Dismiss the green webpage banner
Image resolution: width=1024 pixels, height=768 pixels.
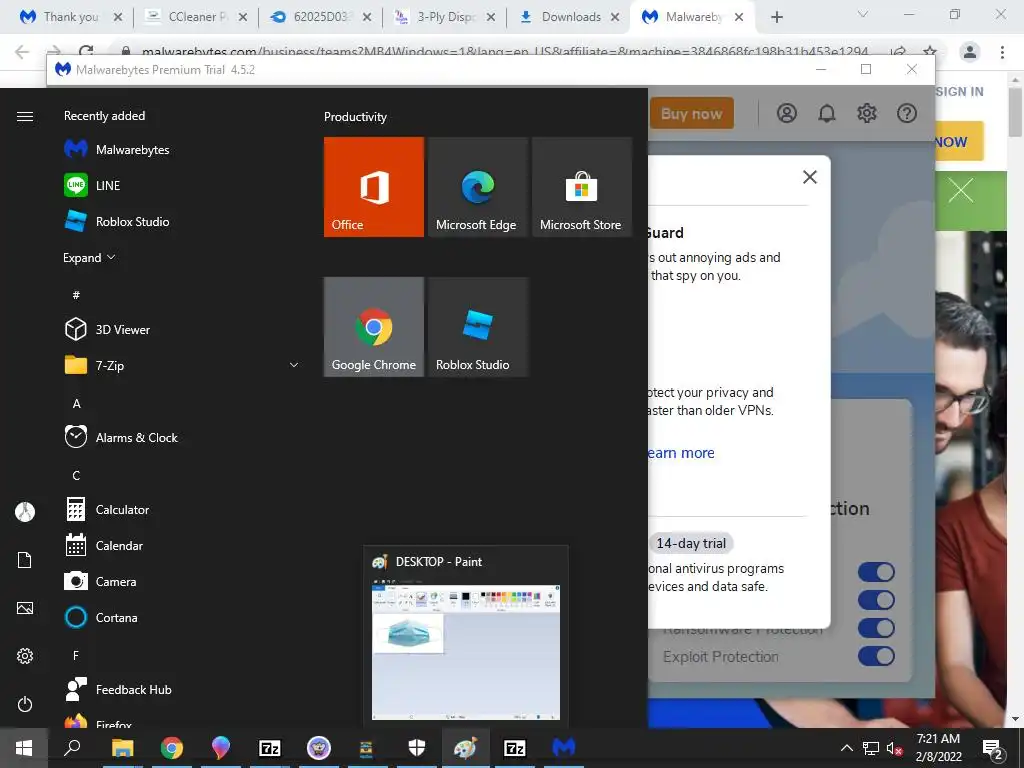click(x=961, y=191)
